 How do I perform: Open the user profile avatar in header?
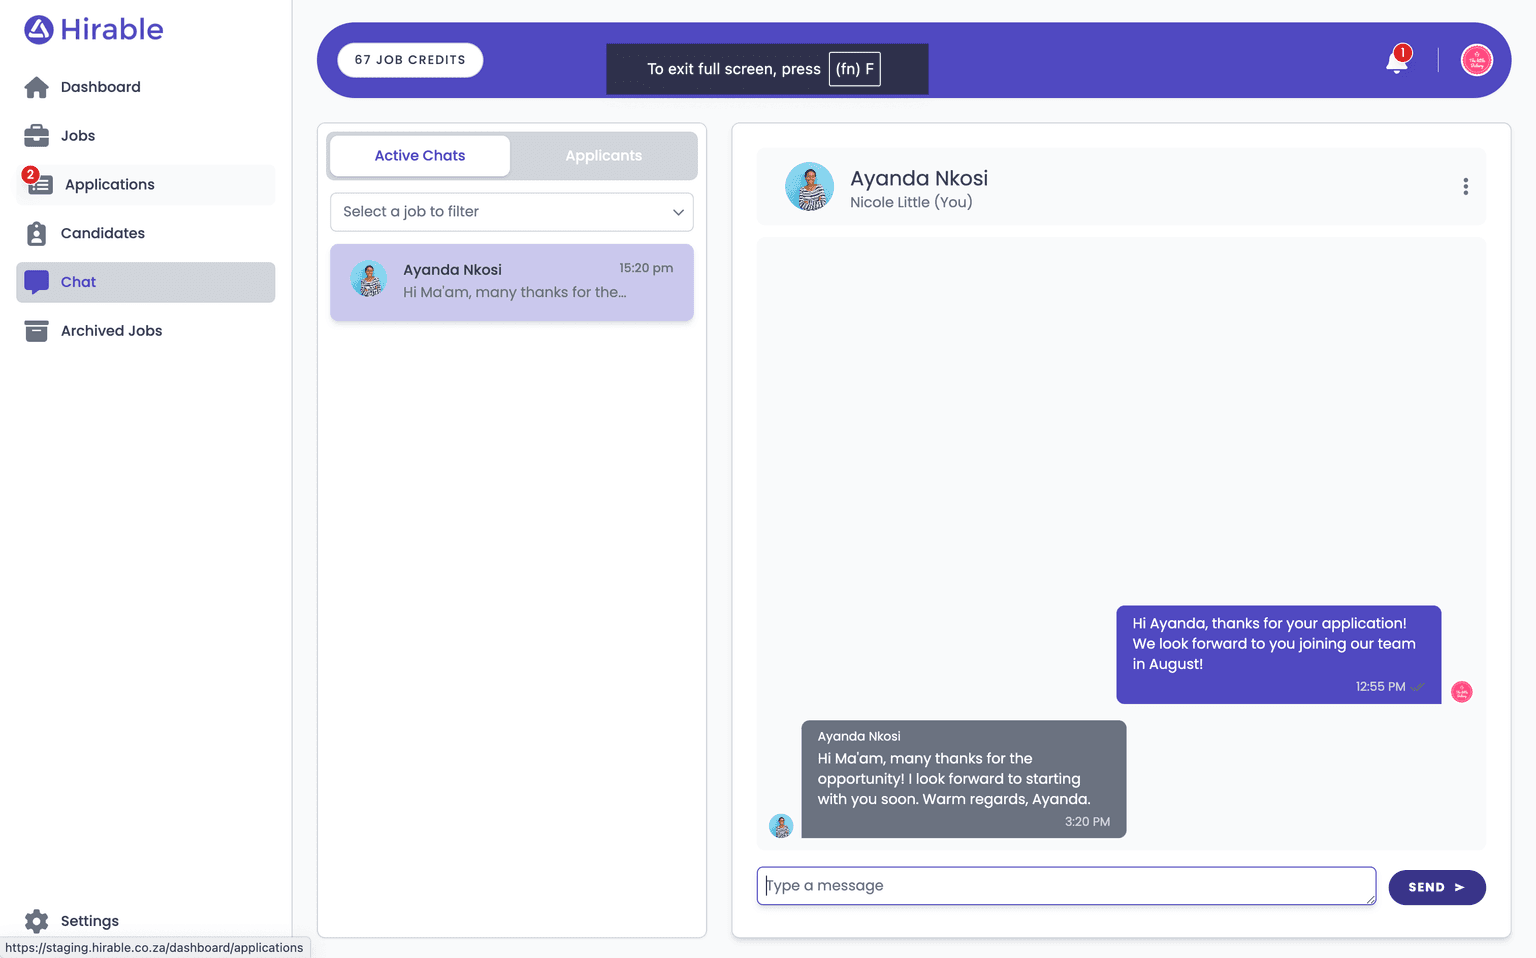[x=1476, y=60]
